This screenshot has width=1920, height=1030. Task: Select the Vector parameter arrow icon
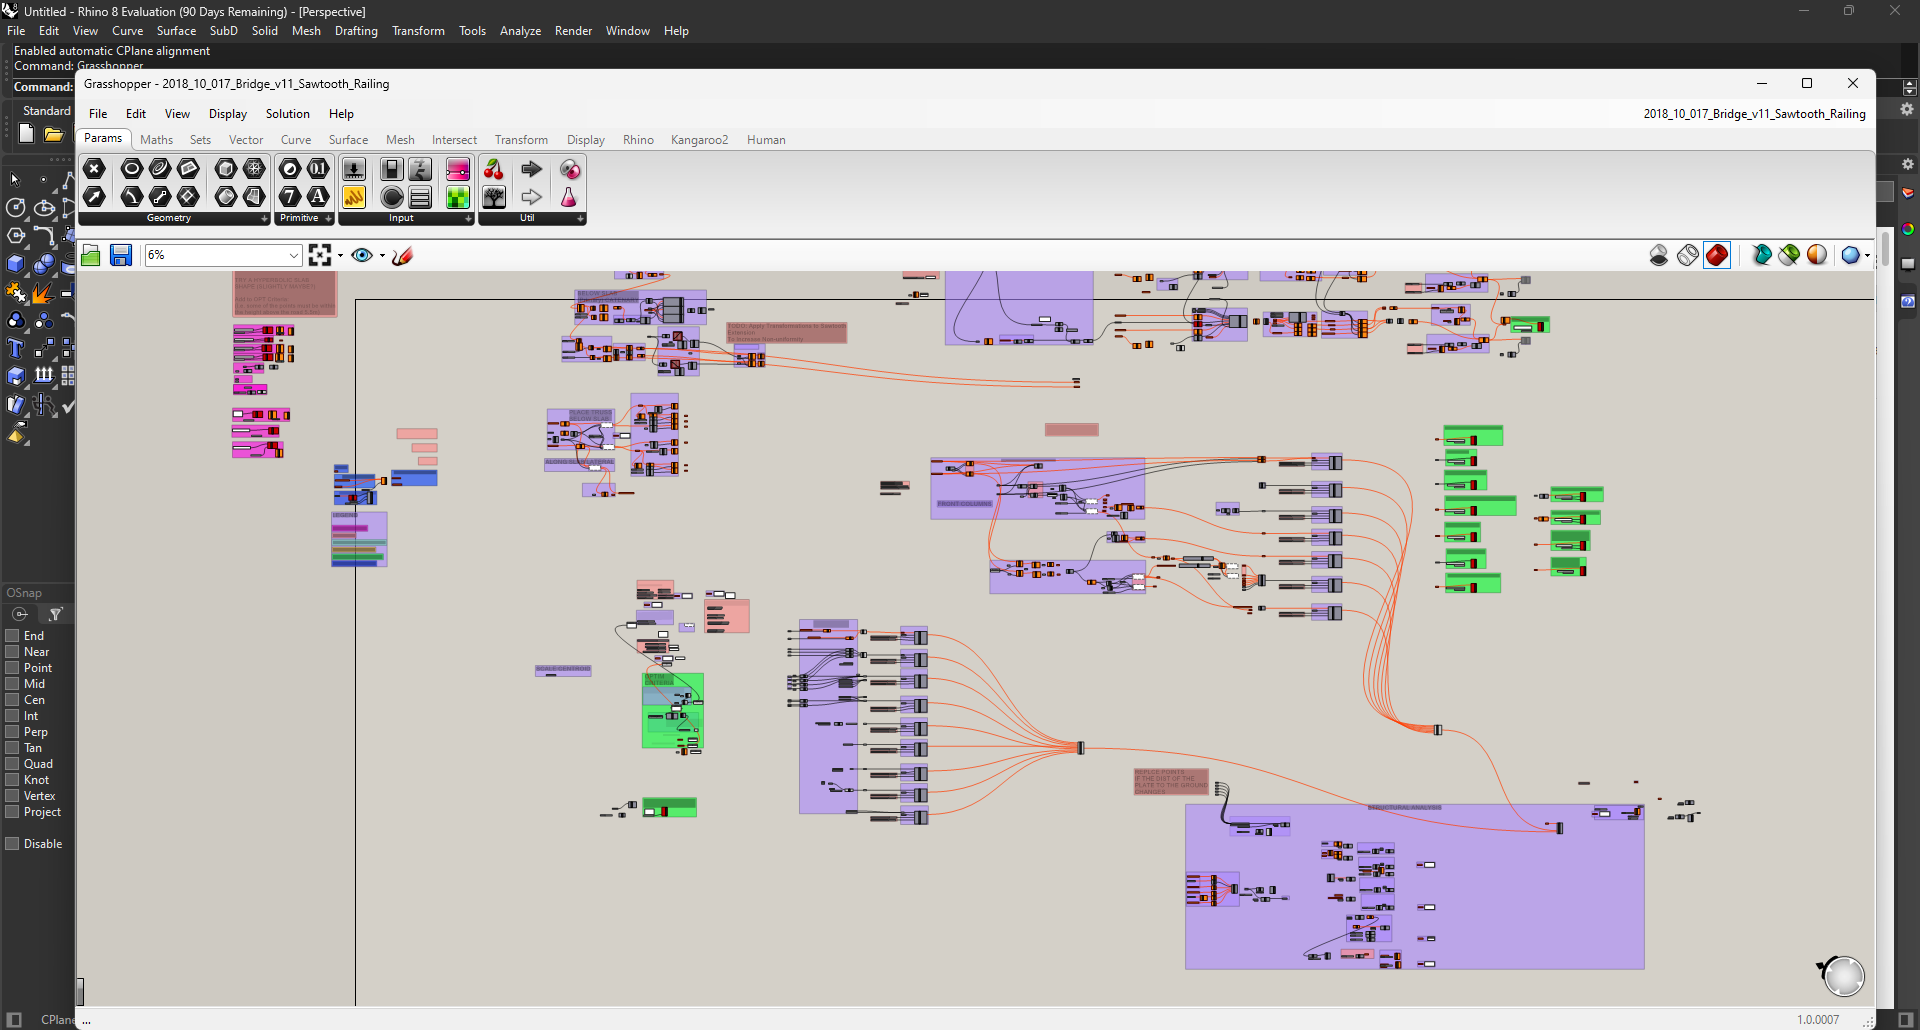95,197
